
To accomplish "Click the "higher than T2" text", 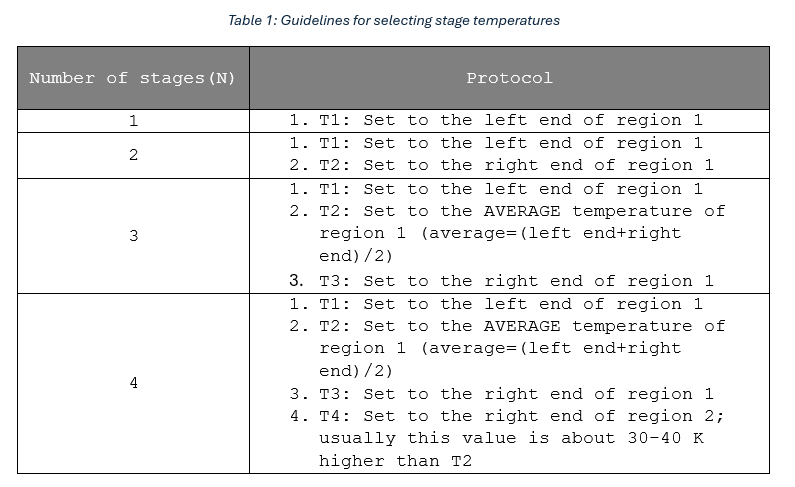I will click(395, 461).
